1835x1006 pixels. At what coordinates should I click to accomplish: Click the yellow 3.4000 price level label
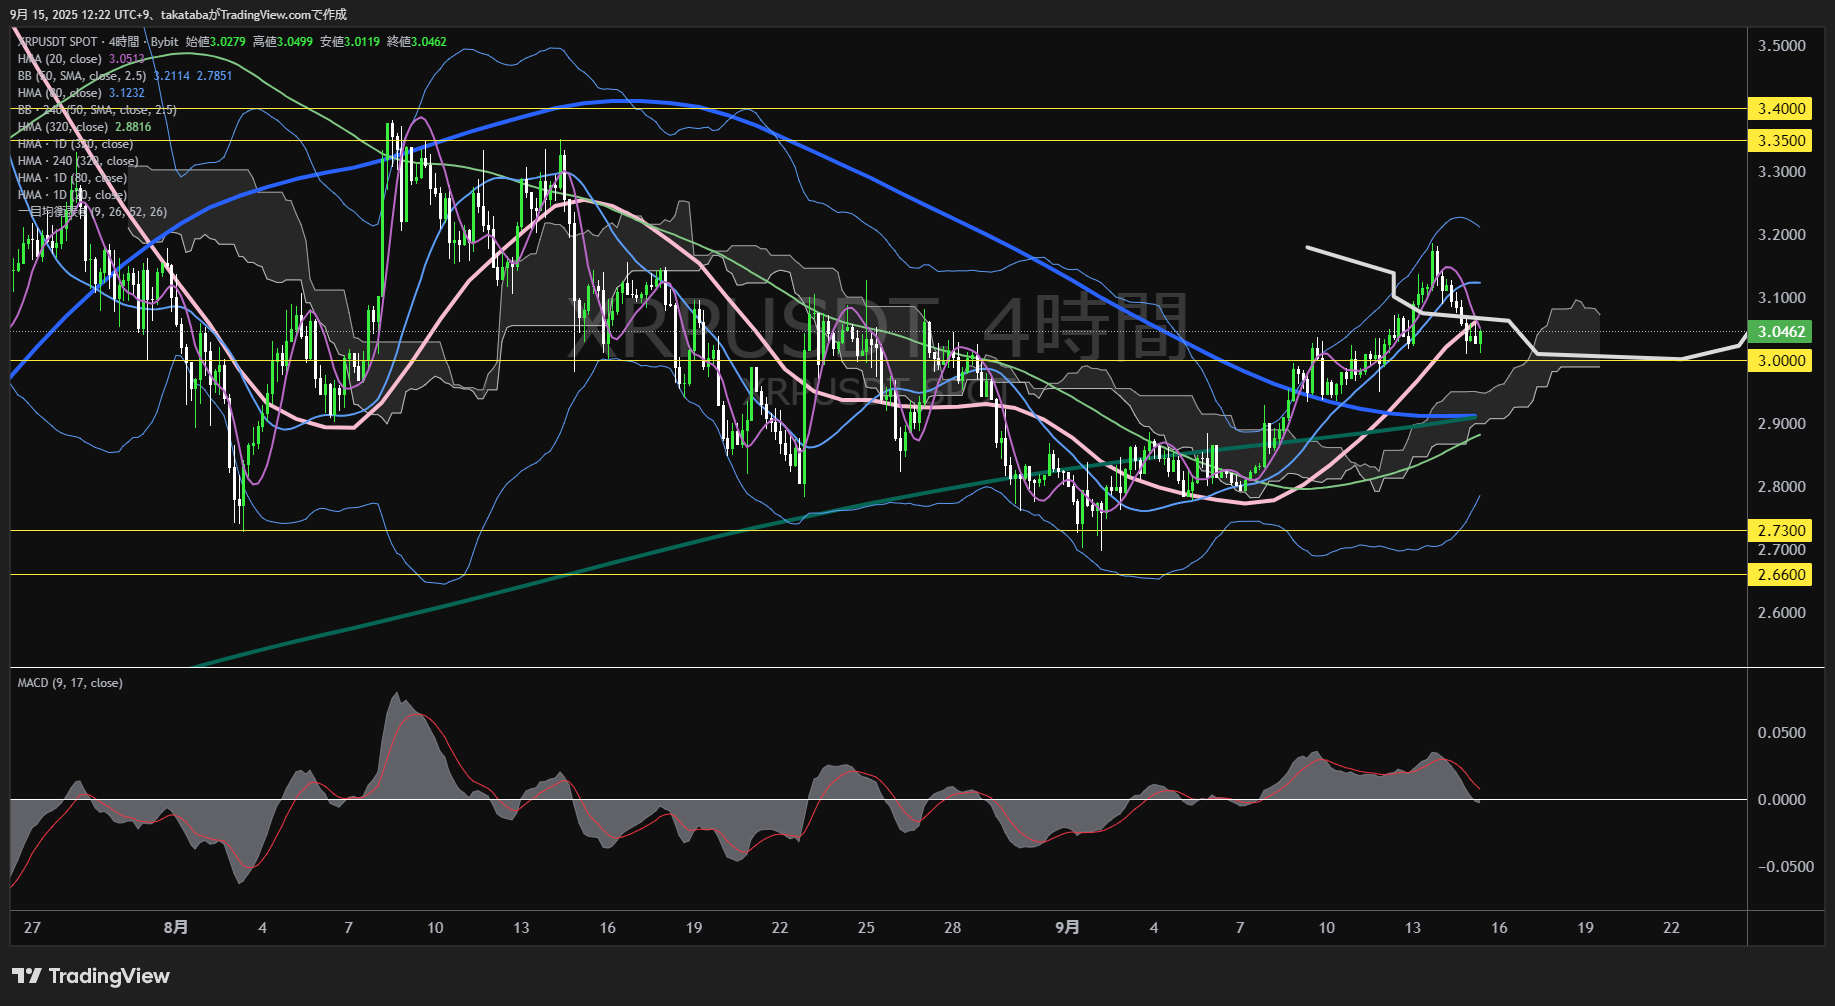(x=1781, y=109)
